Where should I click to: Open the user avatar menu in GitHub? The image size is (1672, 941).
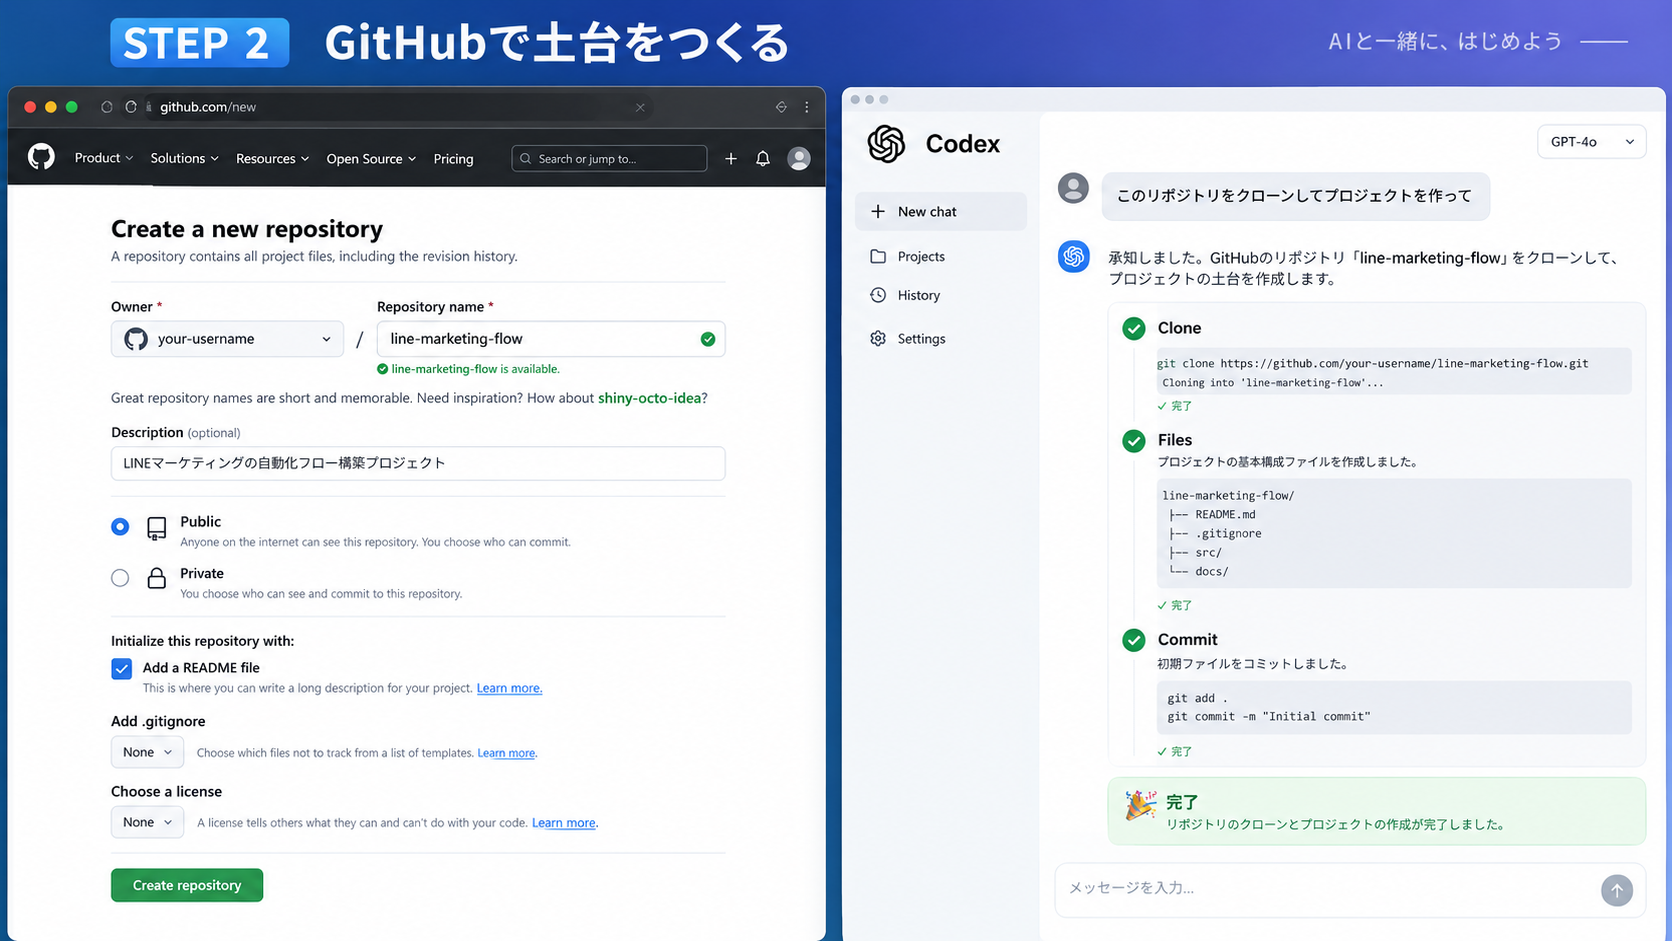[799, 158]
